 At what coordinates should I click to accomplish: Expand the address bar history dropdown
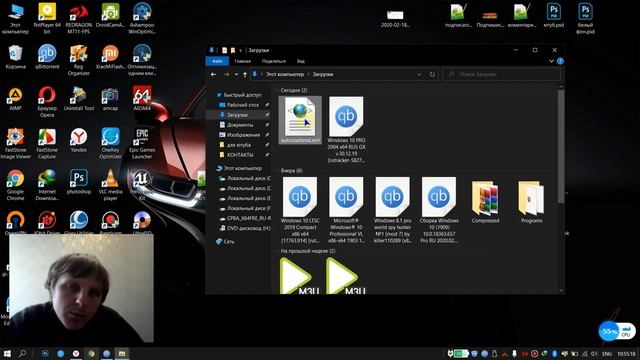click(419, 74)
